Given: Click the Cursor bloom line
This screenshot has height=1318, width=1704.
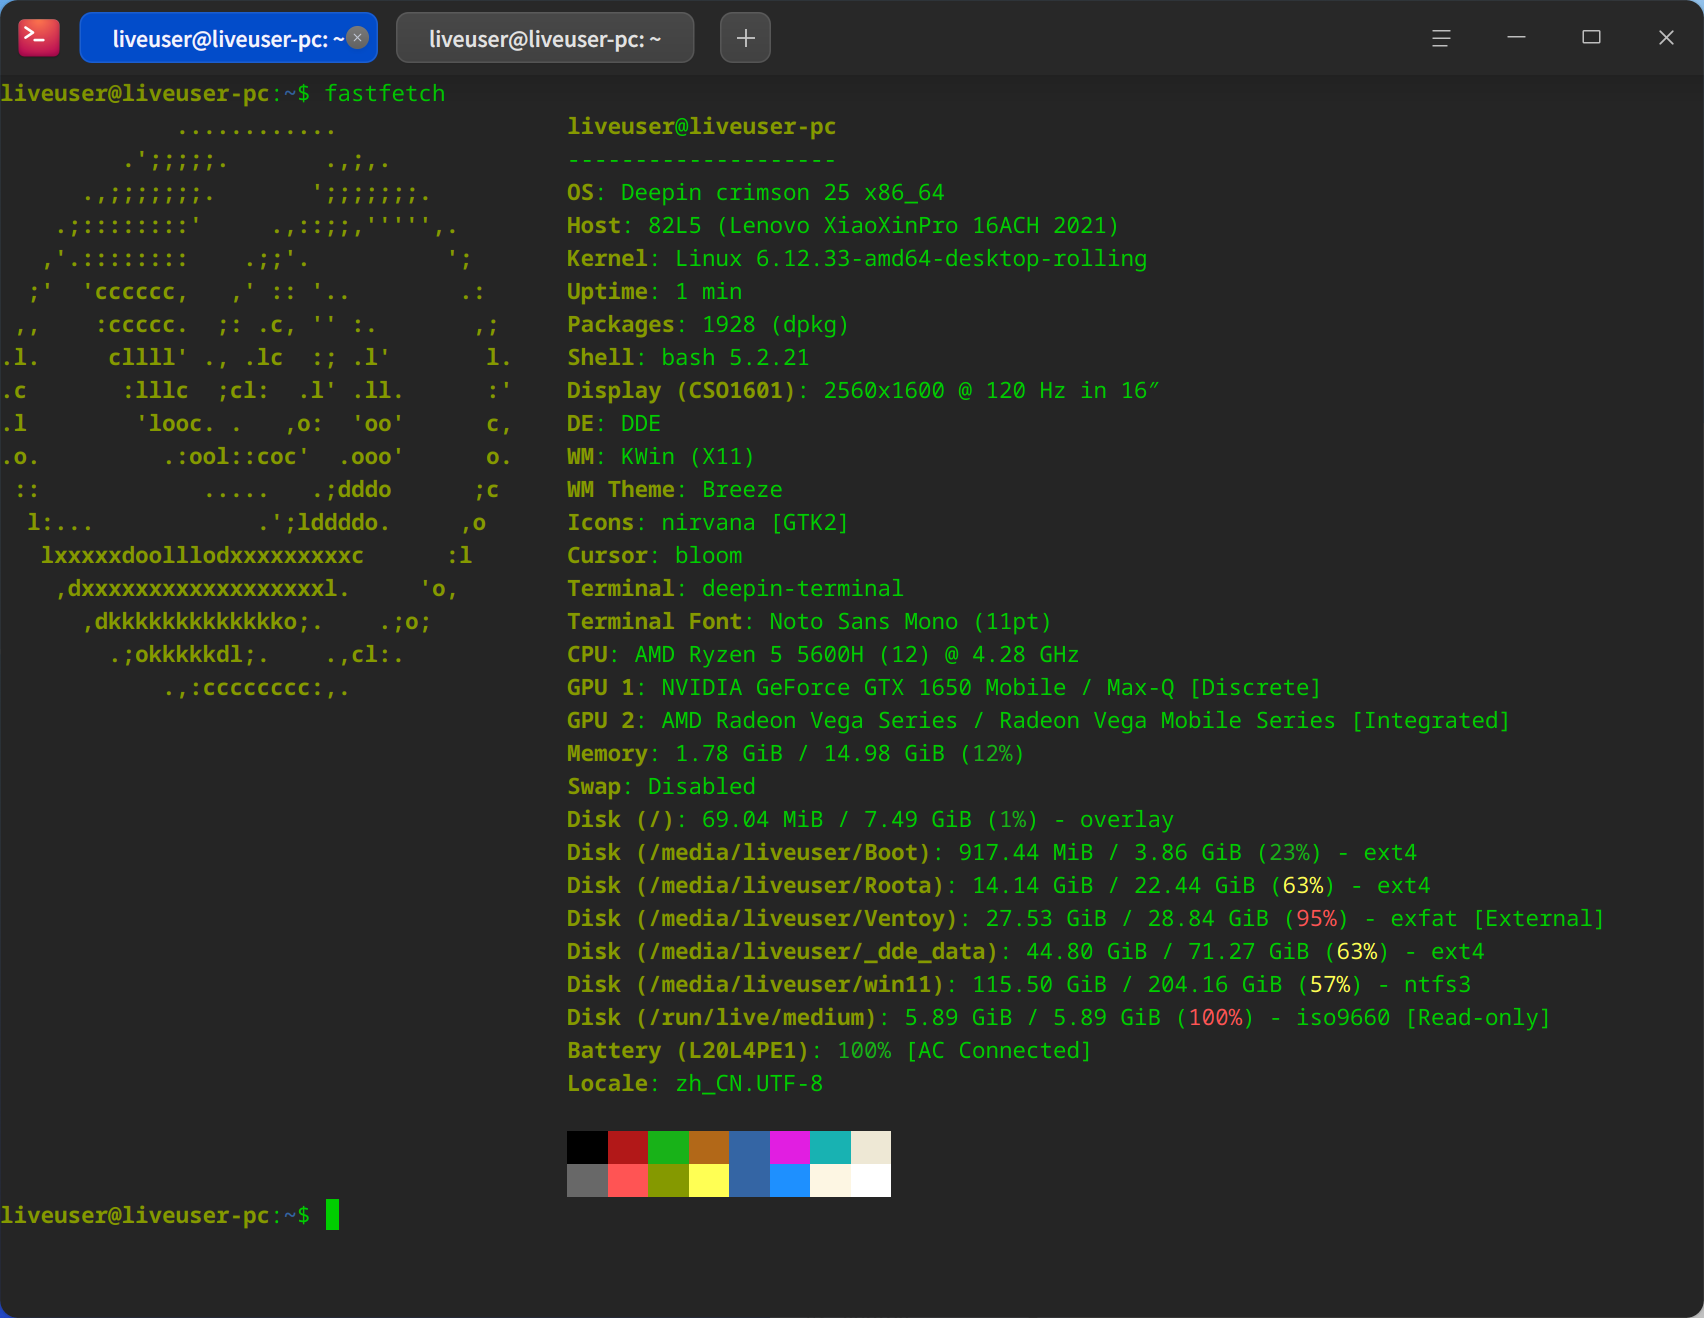Looking at the screenshot, I should (655, 555).
